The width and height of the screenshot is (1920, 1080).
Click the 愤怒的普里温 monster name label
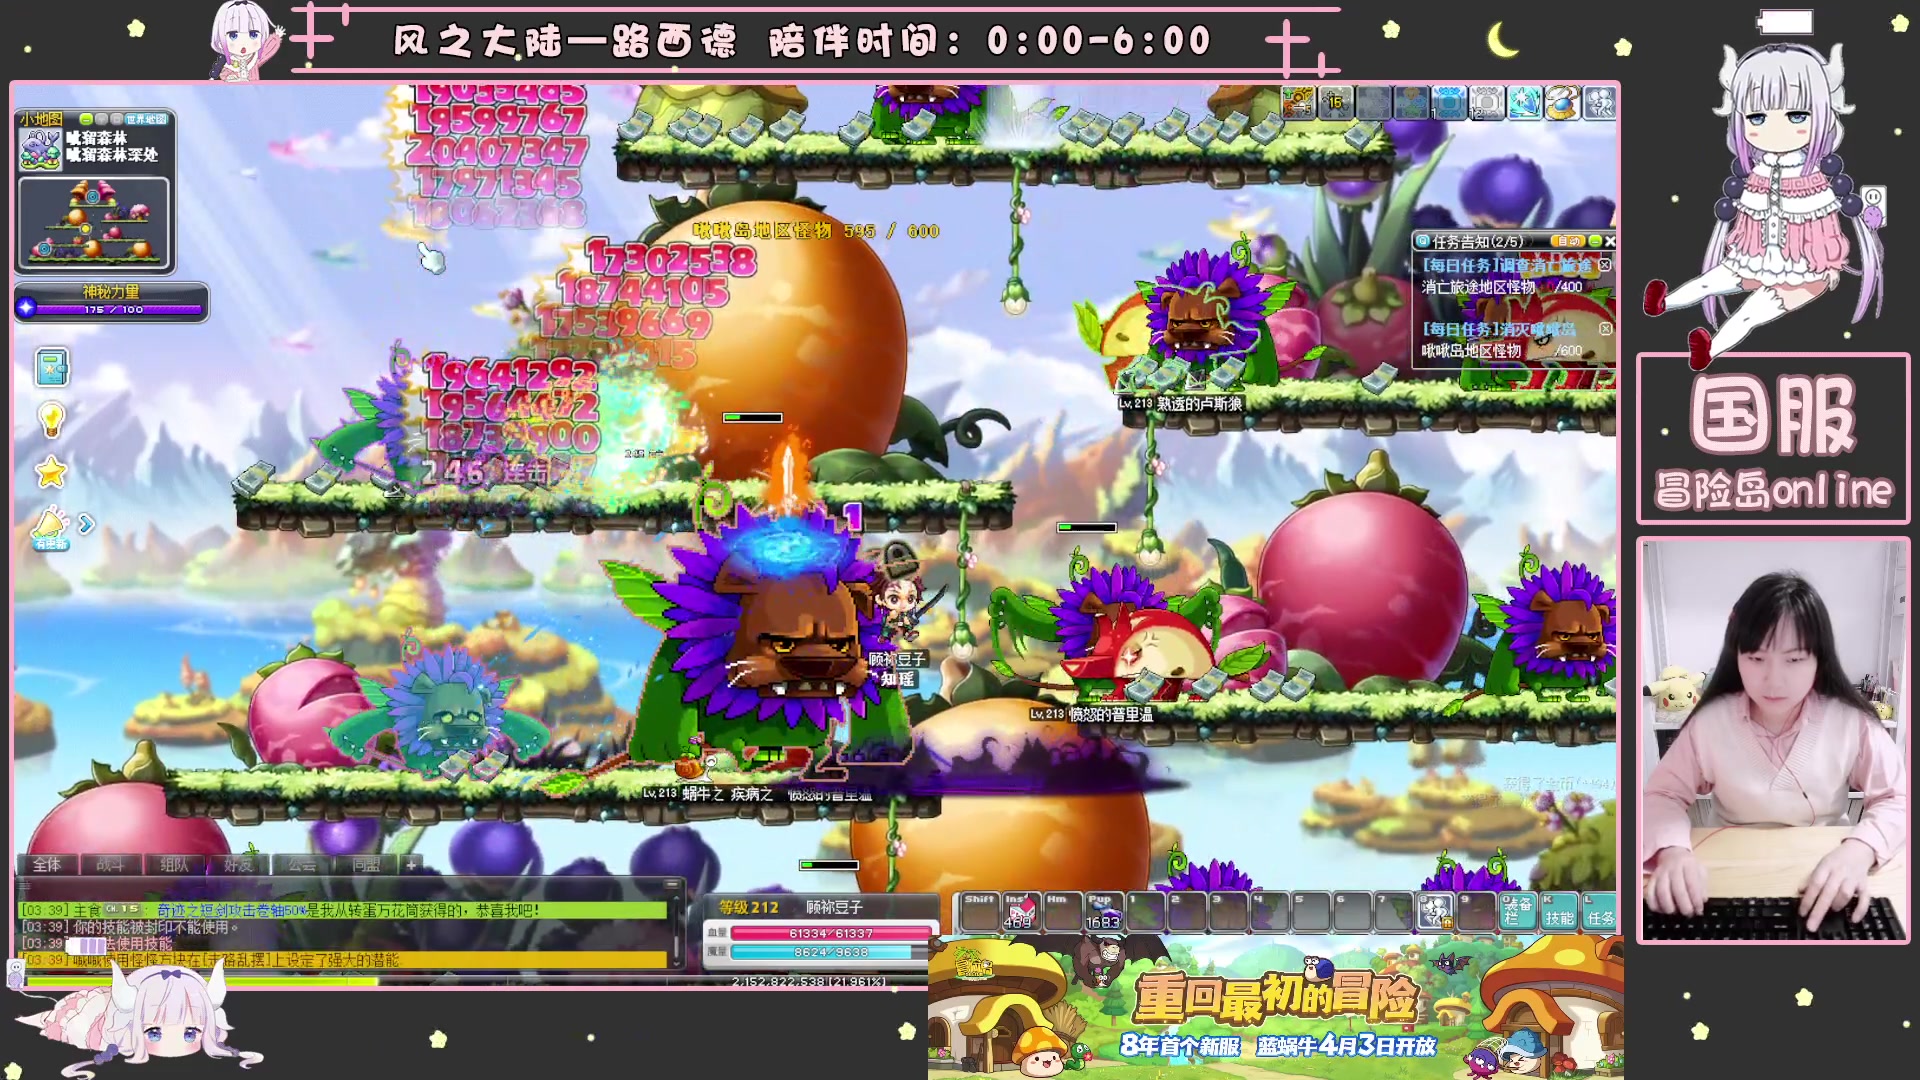pyautogui.click(x=1111, y=714)
